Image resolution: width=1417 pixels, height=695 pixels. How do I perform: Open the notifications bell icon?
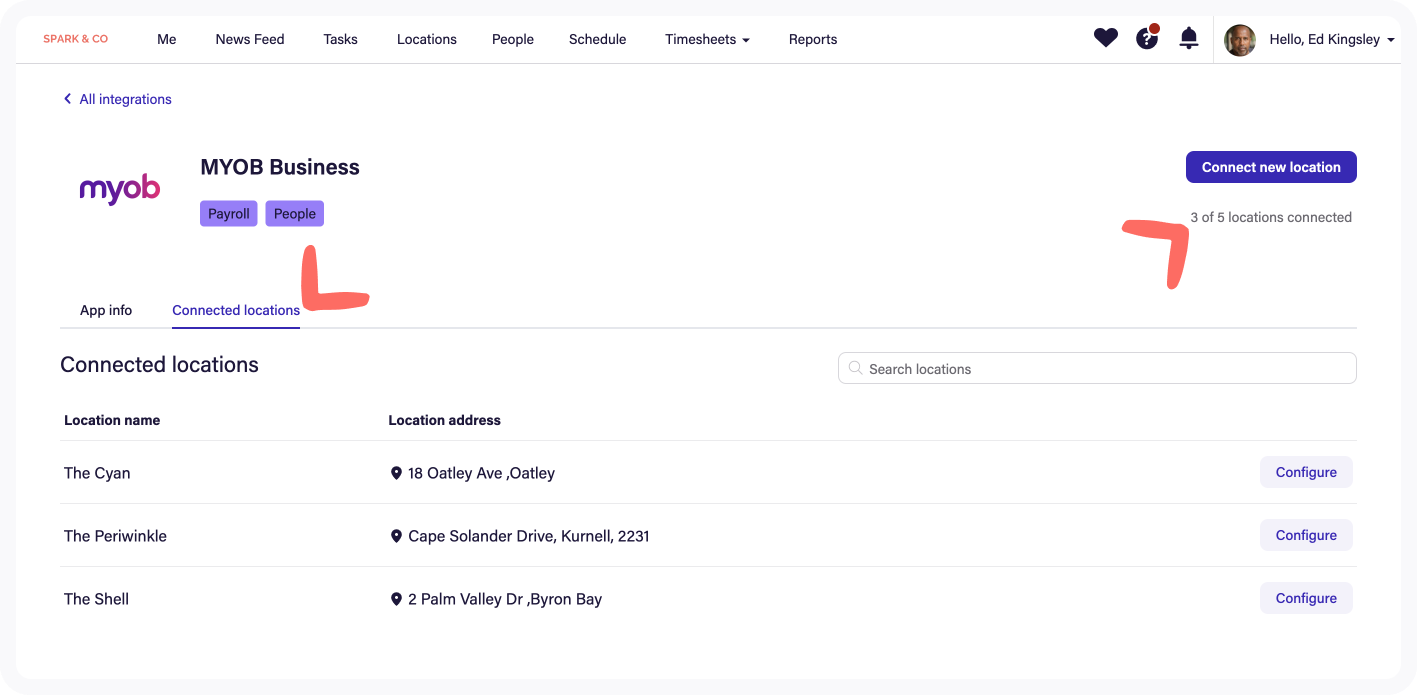click(x=1188, y=38)
